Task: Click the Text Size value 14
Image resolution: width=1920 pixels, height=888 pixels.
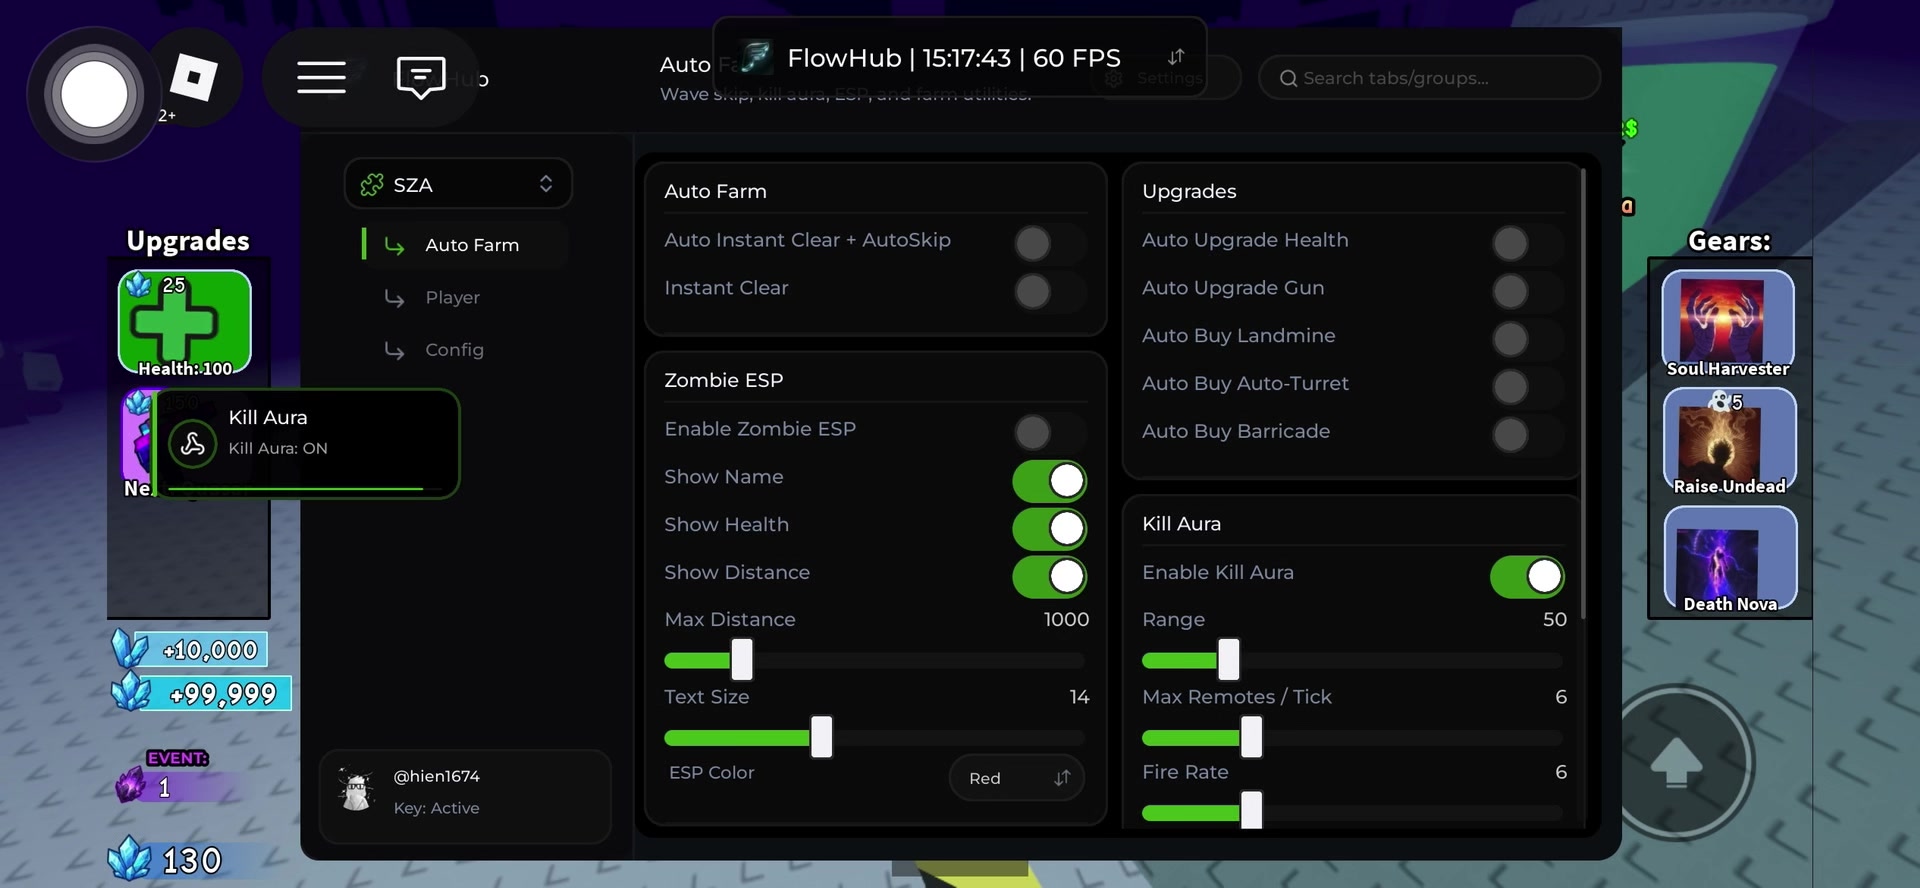Action: 1079,697
